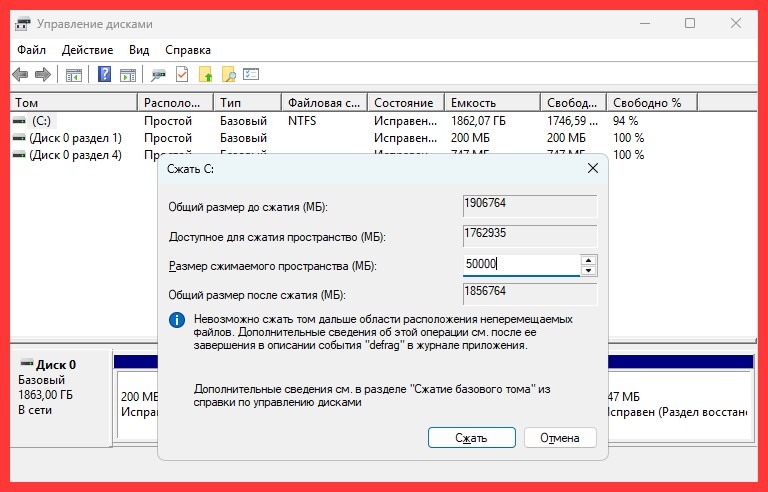This screenshot has width=768, height=492.
Task: Click the disk connection toolbar icon
Action: (158, 75)
